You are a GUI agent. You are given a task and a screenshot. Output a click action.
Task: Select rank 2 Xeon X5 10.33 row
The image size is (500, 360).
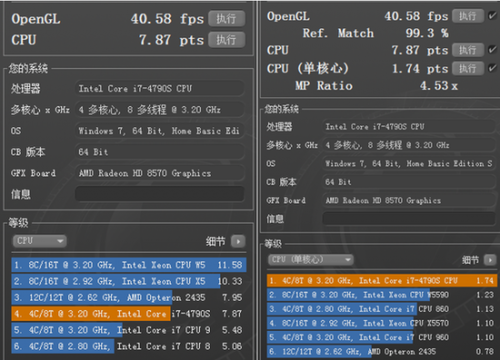[x=129, y=281]
